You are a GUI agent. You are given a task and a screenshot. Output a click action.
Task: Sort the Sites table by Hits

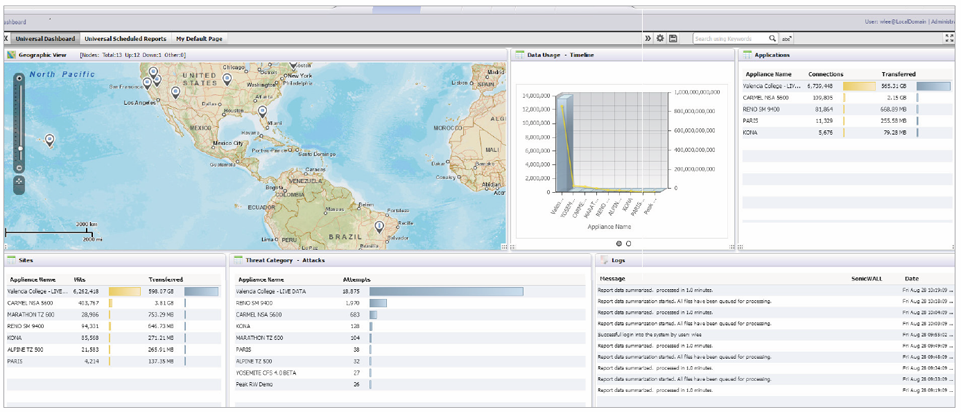pyautogui.click(x=79, y=280)
